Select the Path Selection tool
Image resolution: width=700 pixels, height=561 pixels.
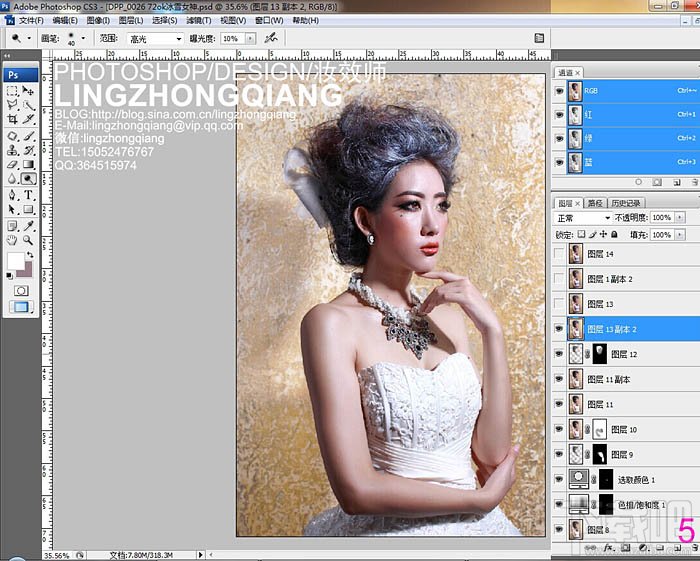(x=12, y=209)
